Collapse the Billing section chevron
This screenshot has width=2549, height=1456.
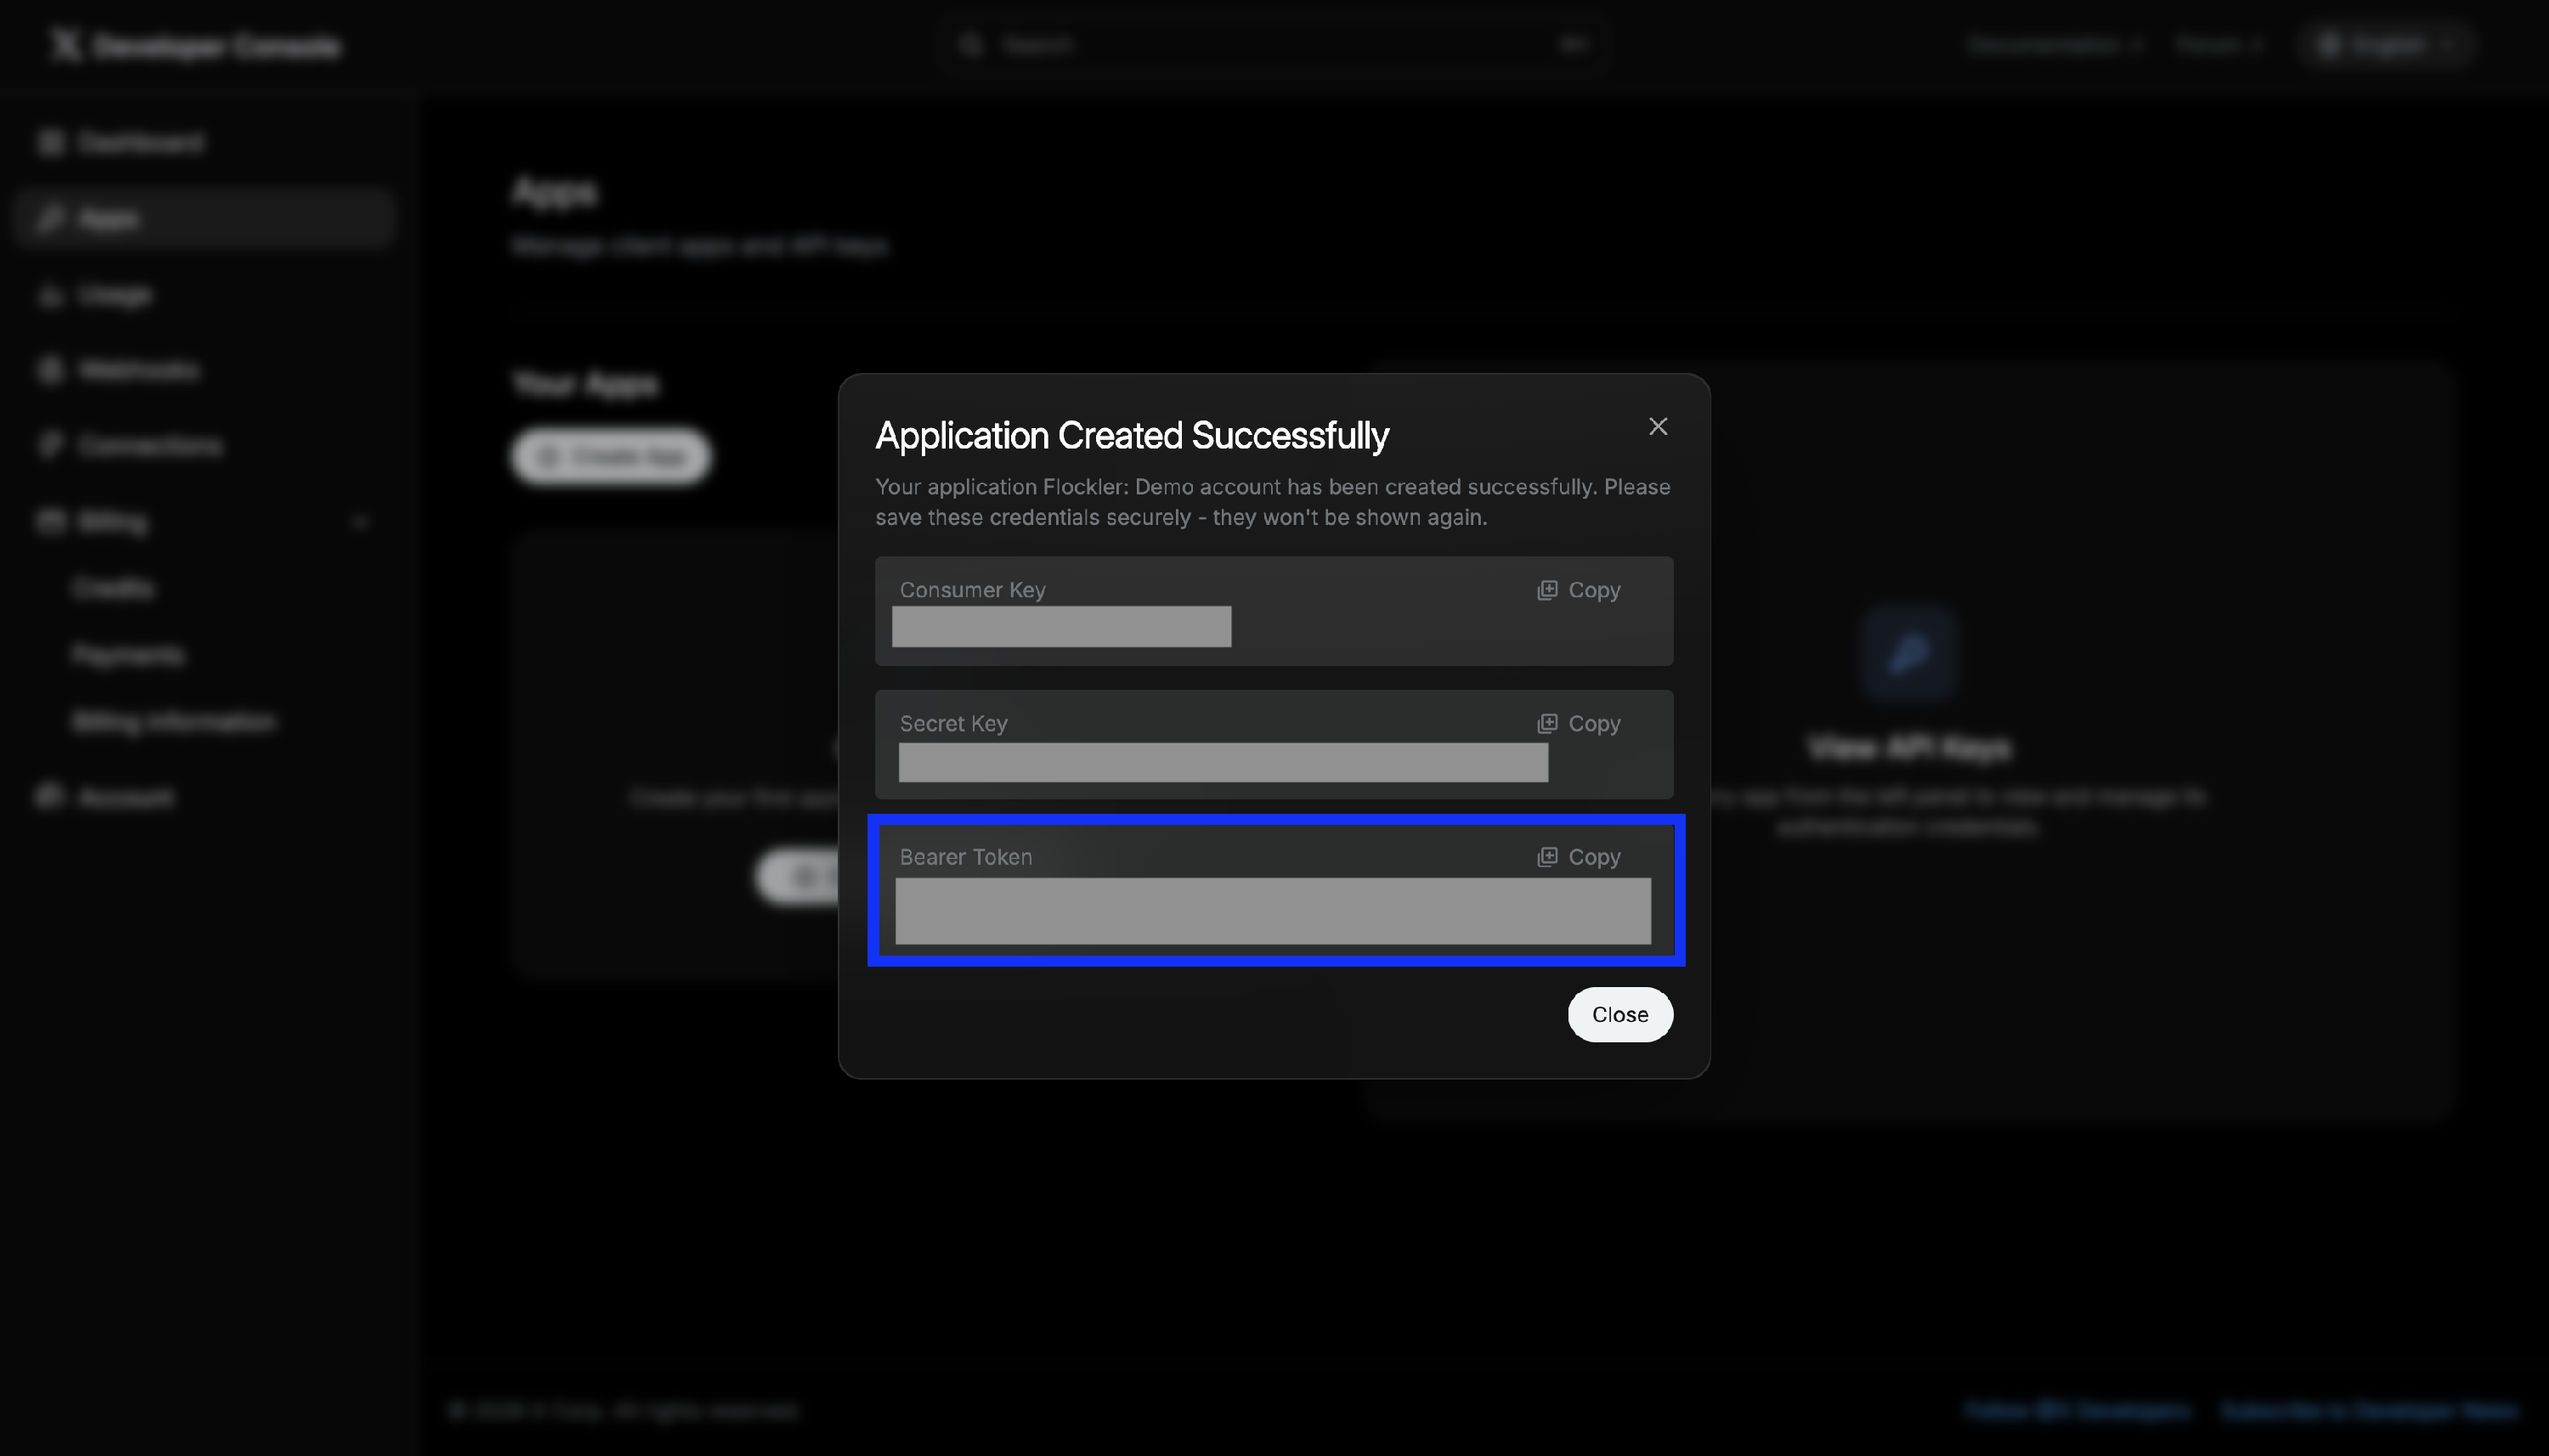click(361, 522)
